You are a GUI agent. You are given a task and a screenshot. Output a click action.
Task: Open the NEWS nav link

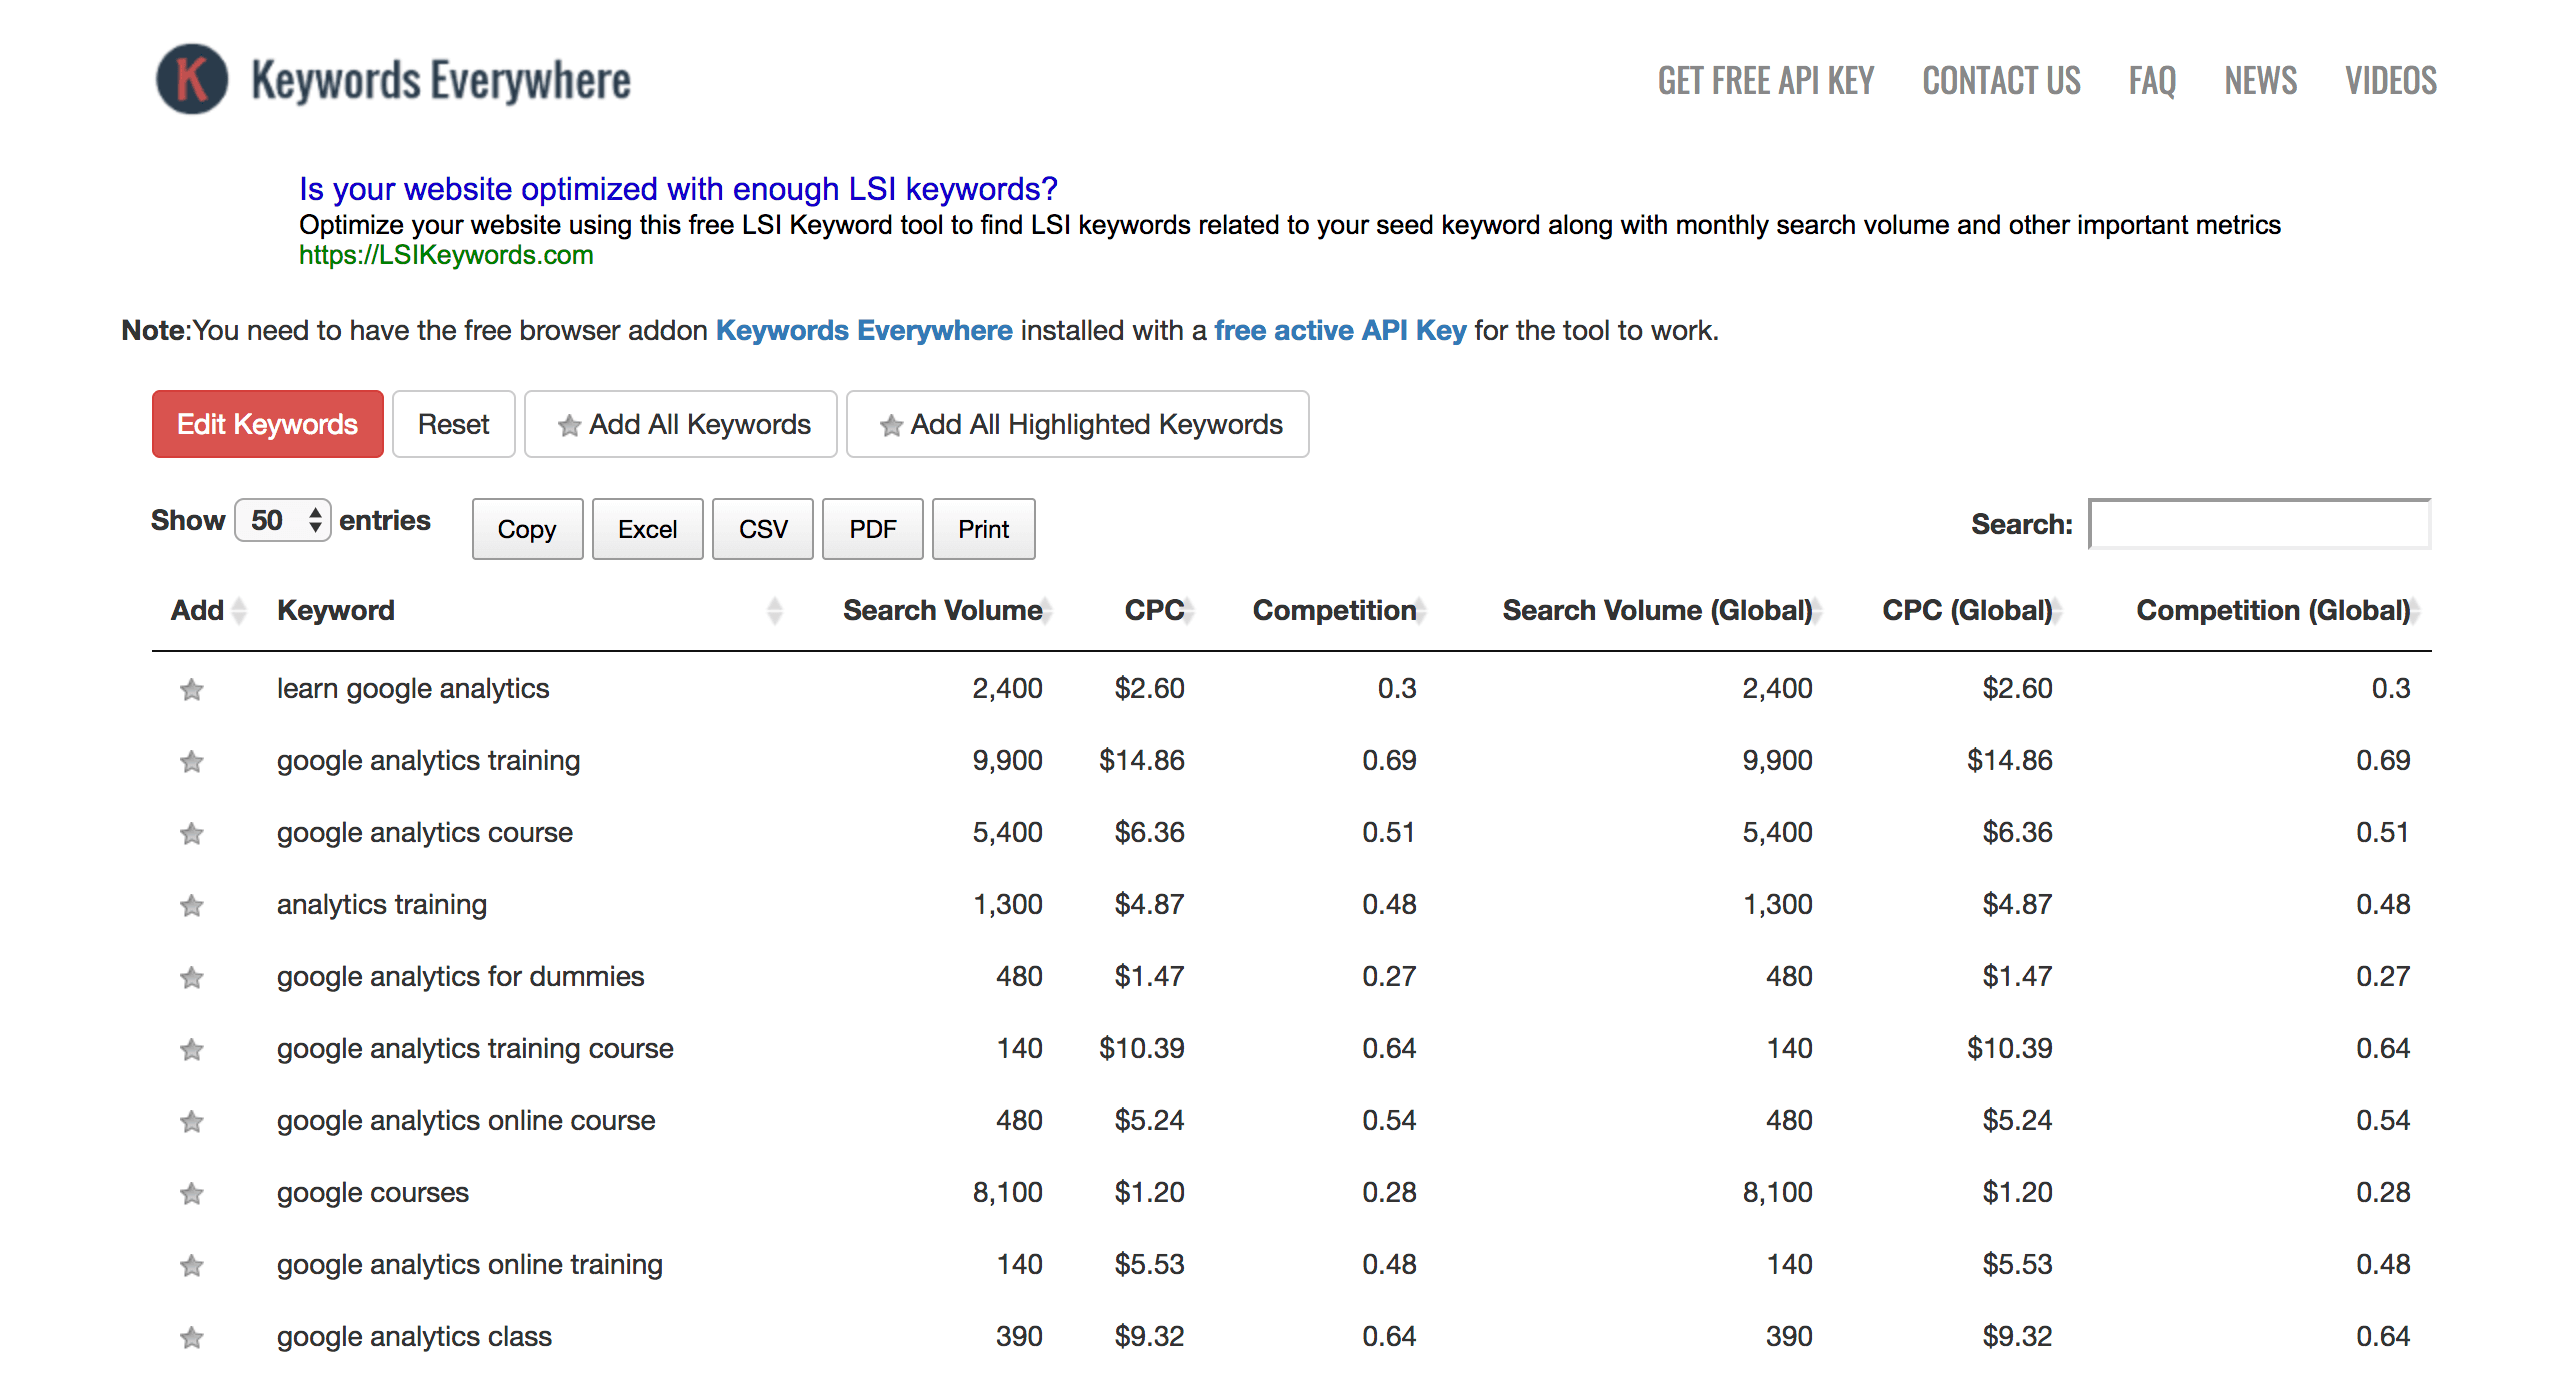click(x=2260, y=81)
